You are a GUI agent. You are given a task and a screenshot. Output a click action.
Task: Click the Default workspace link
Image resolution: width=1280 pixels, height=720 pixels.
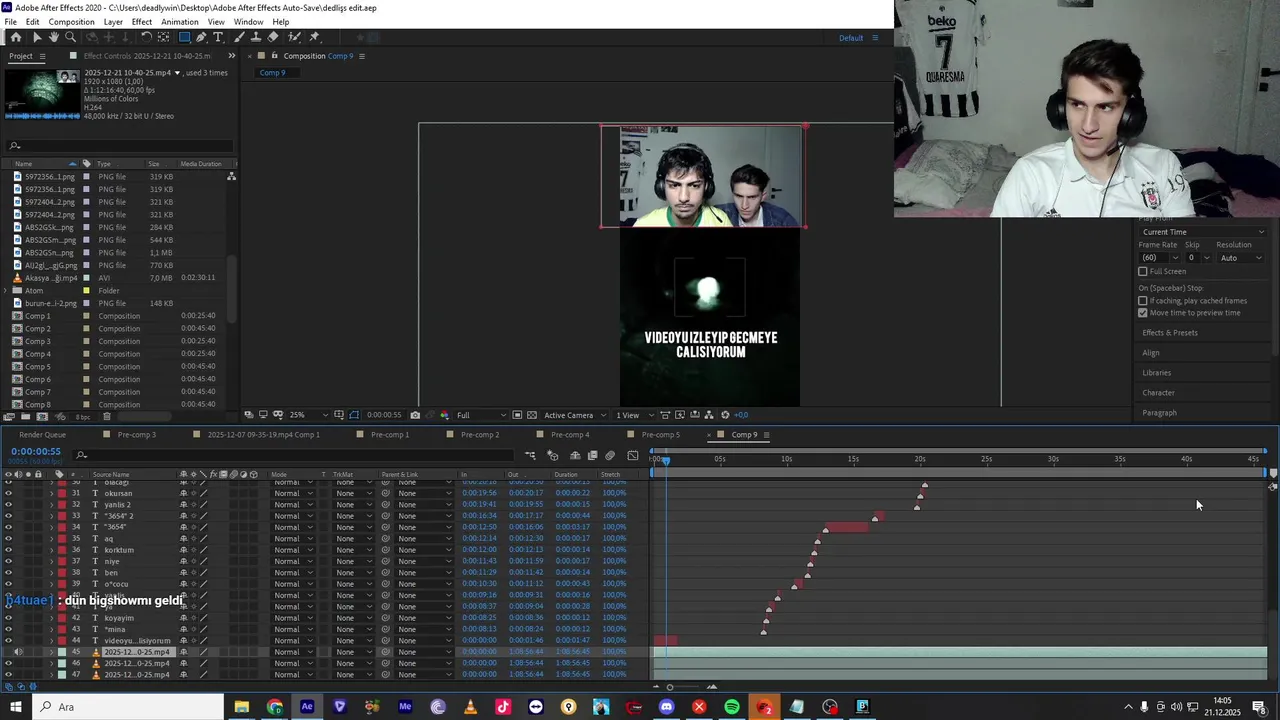(851, 38)
